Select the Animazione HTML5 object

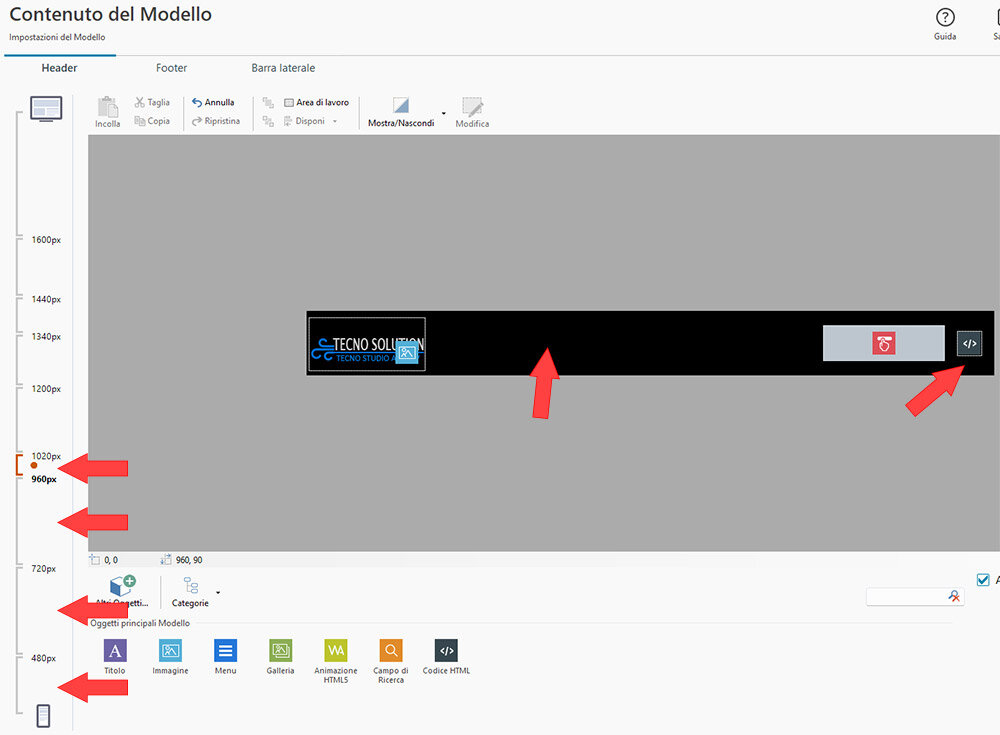click(336, 652)
